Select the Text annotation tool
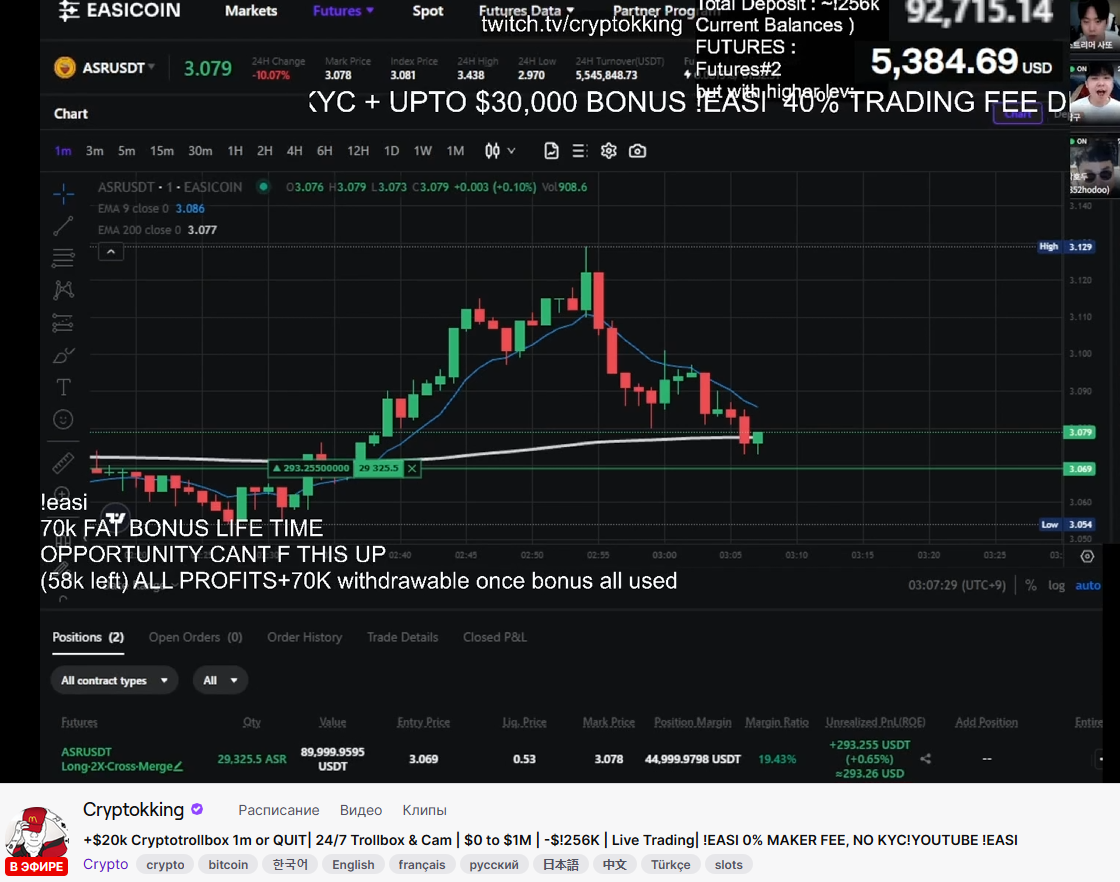The height and width of the screenshot is (882, 1120). (64, 387)
